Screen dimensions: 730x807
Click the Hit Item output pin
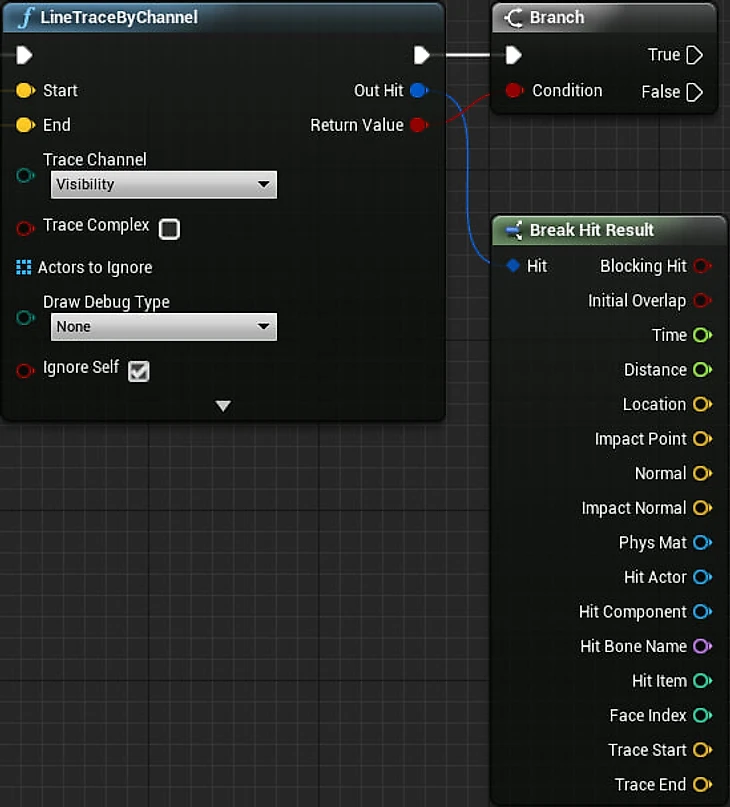pos(703,681)
